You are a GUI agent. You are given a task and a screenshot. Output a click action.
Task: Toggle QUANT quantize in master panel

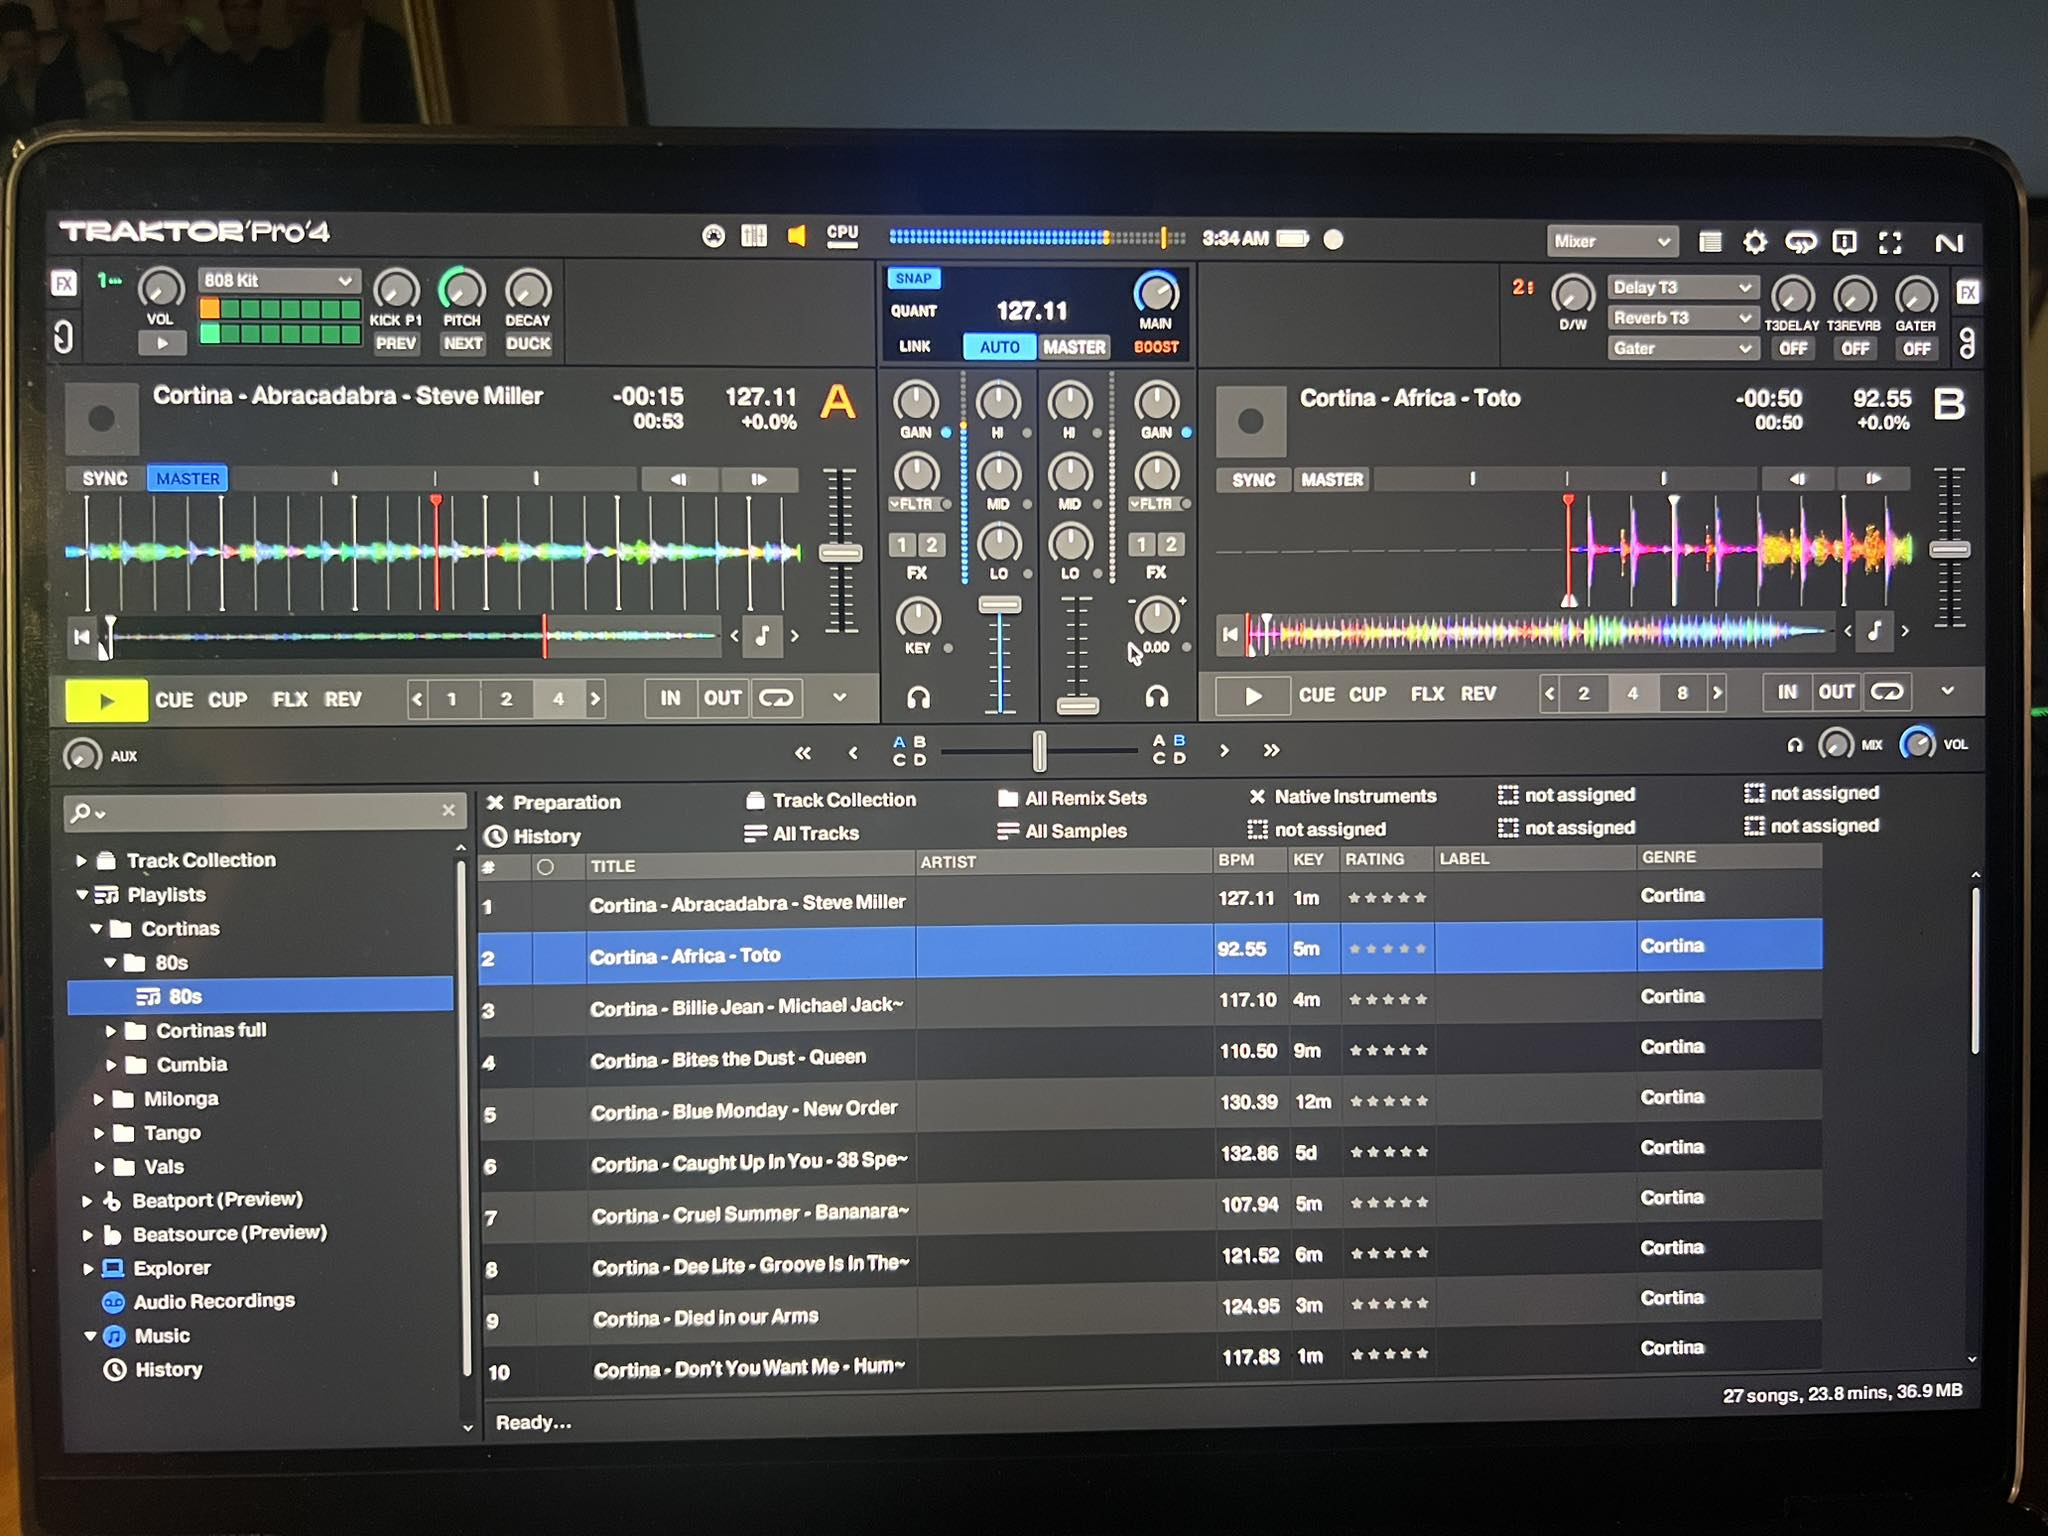tap(913, 312)
